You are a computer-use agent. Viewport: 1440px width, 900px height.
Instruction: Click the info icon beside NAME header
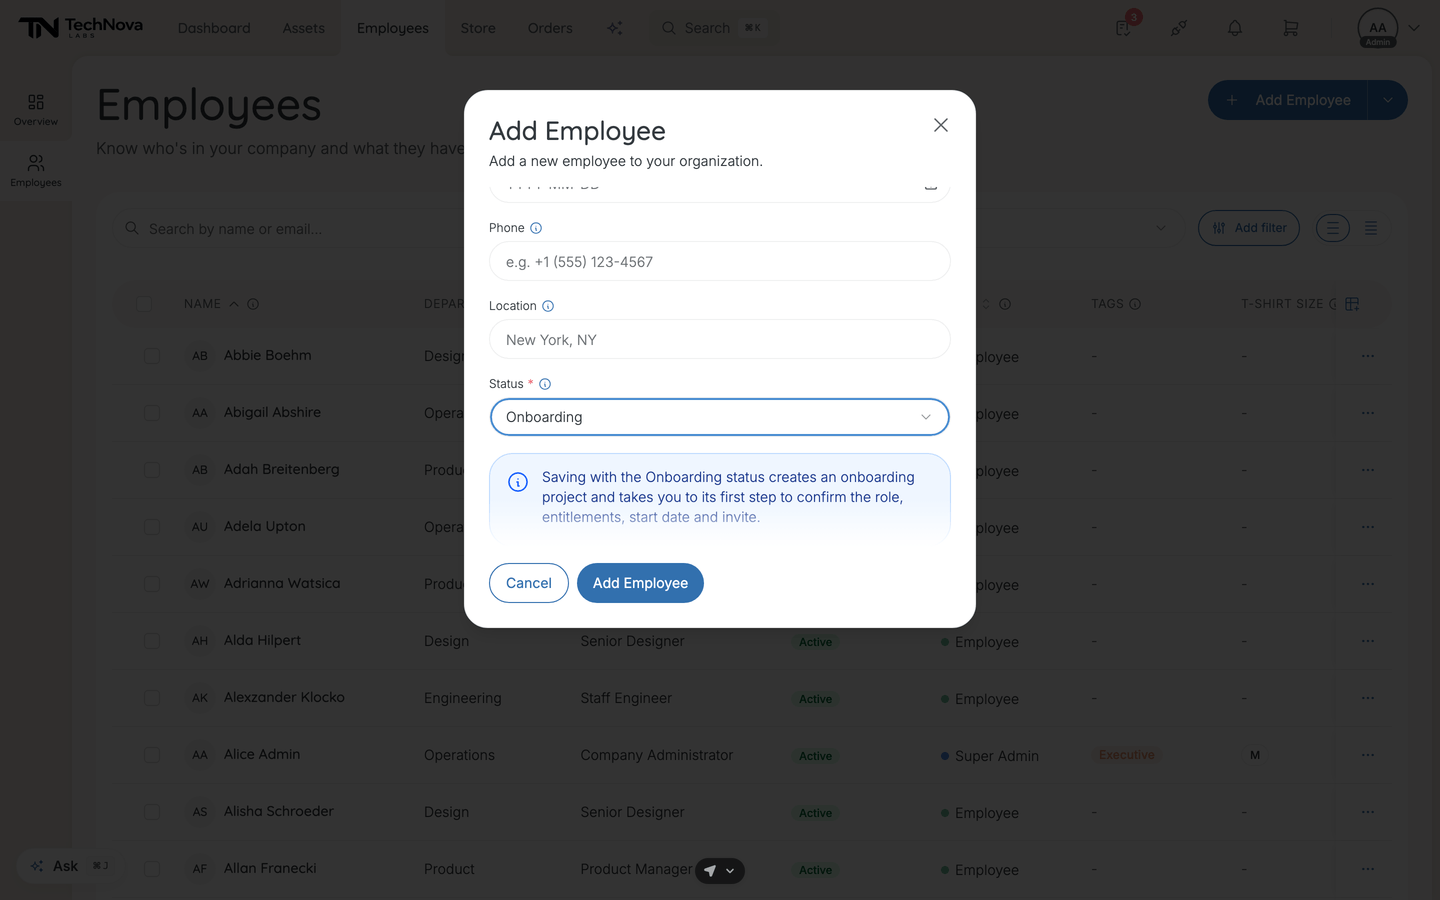tap(253, 304)
